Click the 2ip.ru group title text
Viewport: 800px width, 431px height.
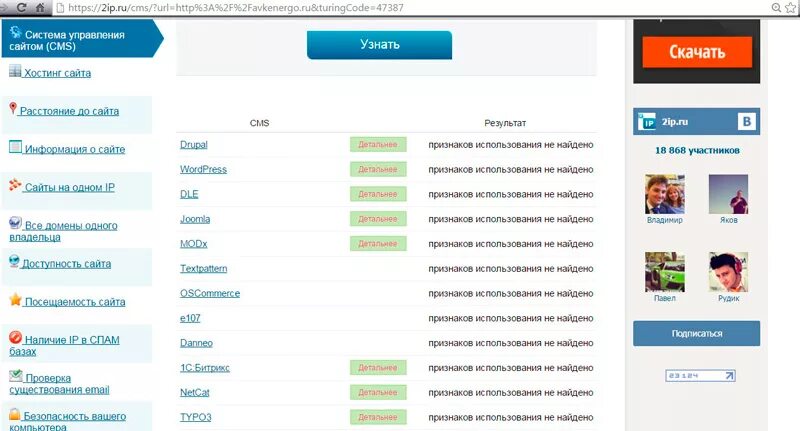point(674,122)
